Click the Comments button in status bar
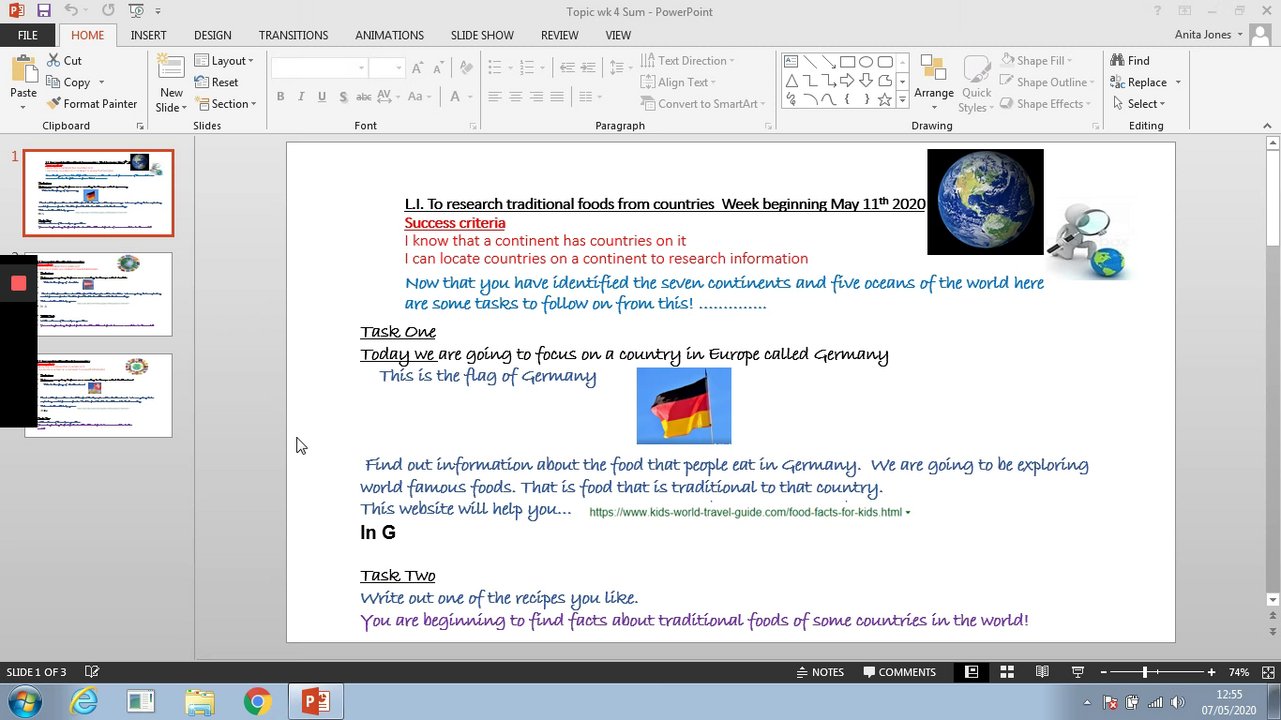1281x720 pixels. tap(899, 672)
